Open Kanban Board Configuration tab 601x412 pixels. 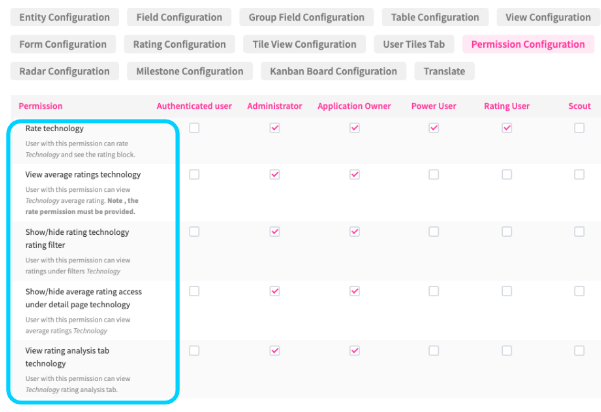click(332, 71)
